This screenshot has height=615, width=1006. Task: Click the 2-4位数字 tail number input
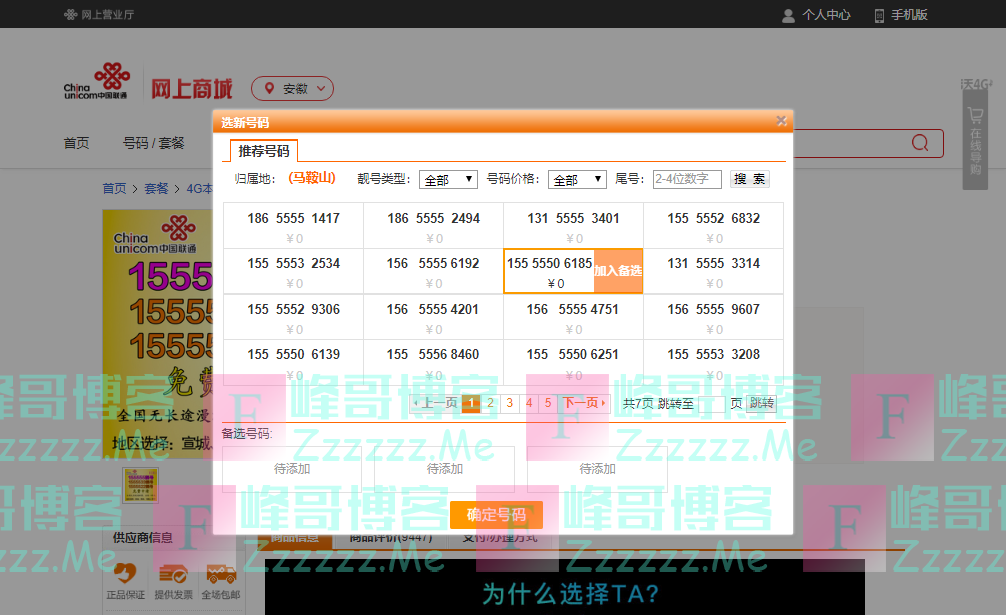pos(686,178)
